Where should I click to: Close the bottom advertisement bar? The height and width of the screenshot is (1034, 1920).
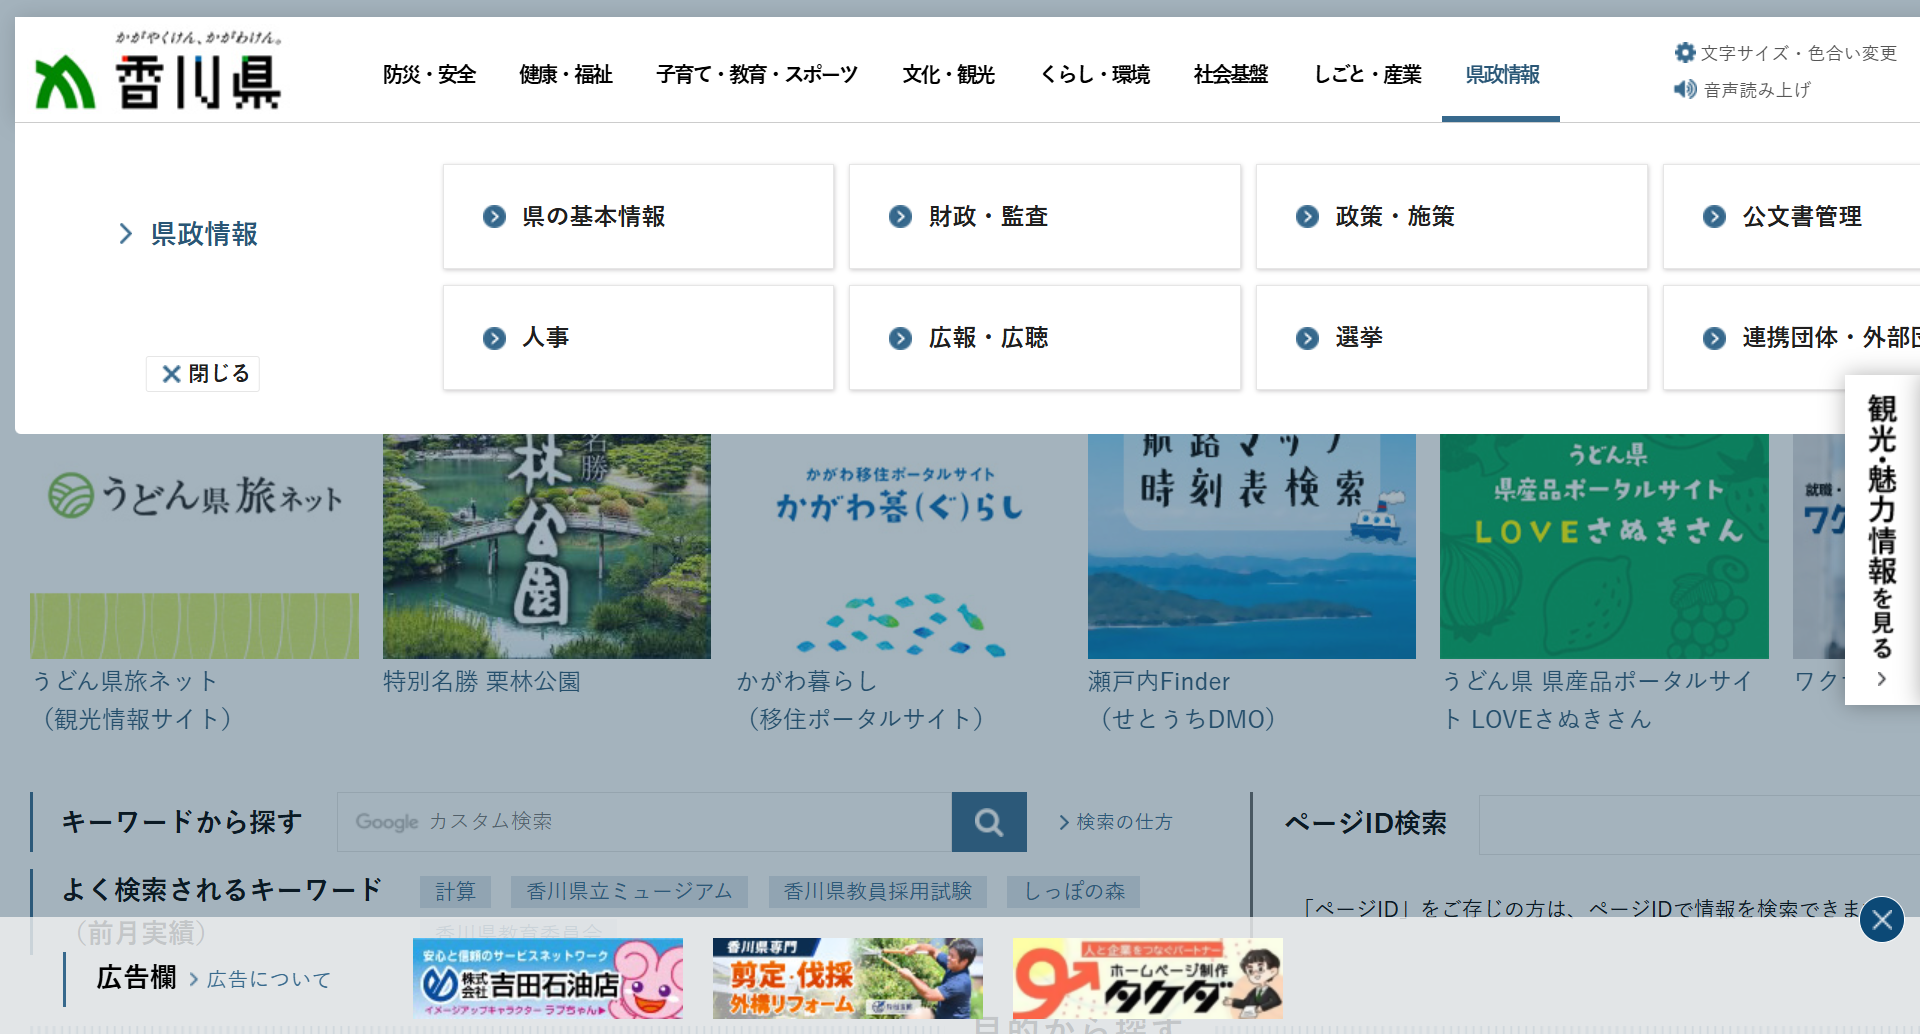tap(1881, 920)
